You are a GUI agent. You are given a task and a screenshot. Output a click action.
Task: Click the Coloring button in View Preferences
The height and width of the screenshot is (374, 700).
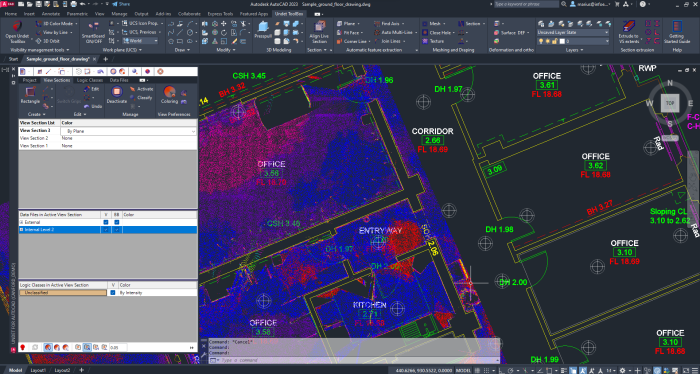[169, 95]
